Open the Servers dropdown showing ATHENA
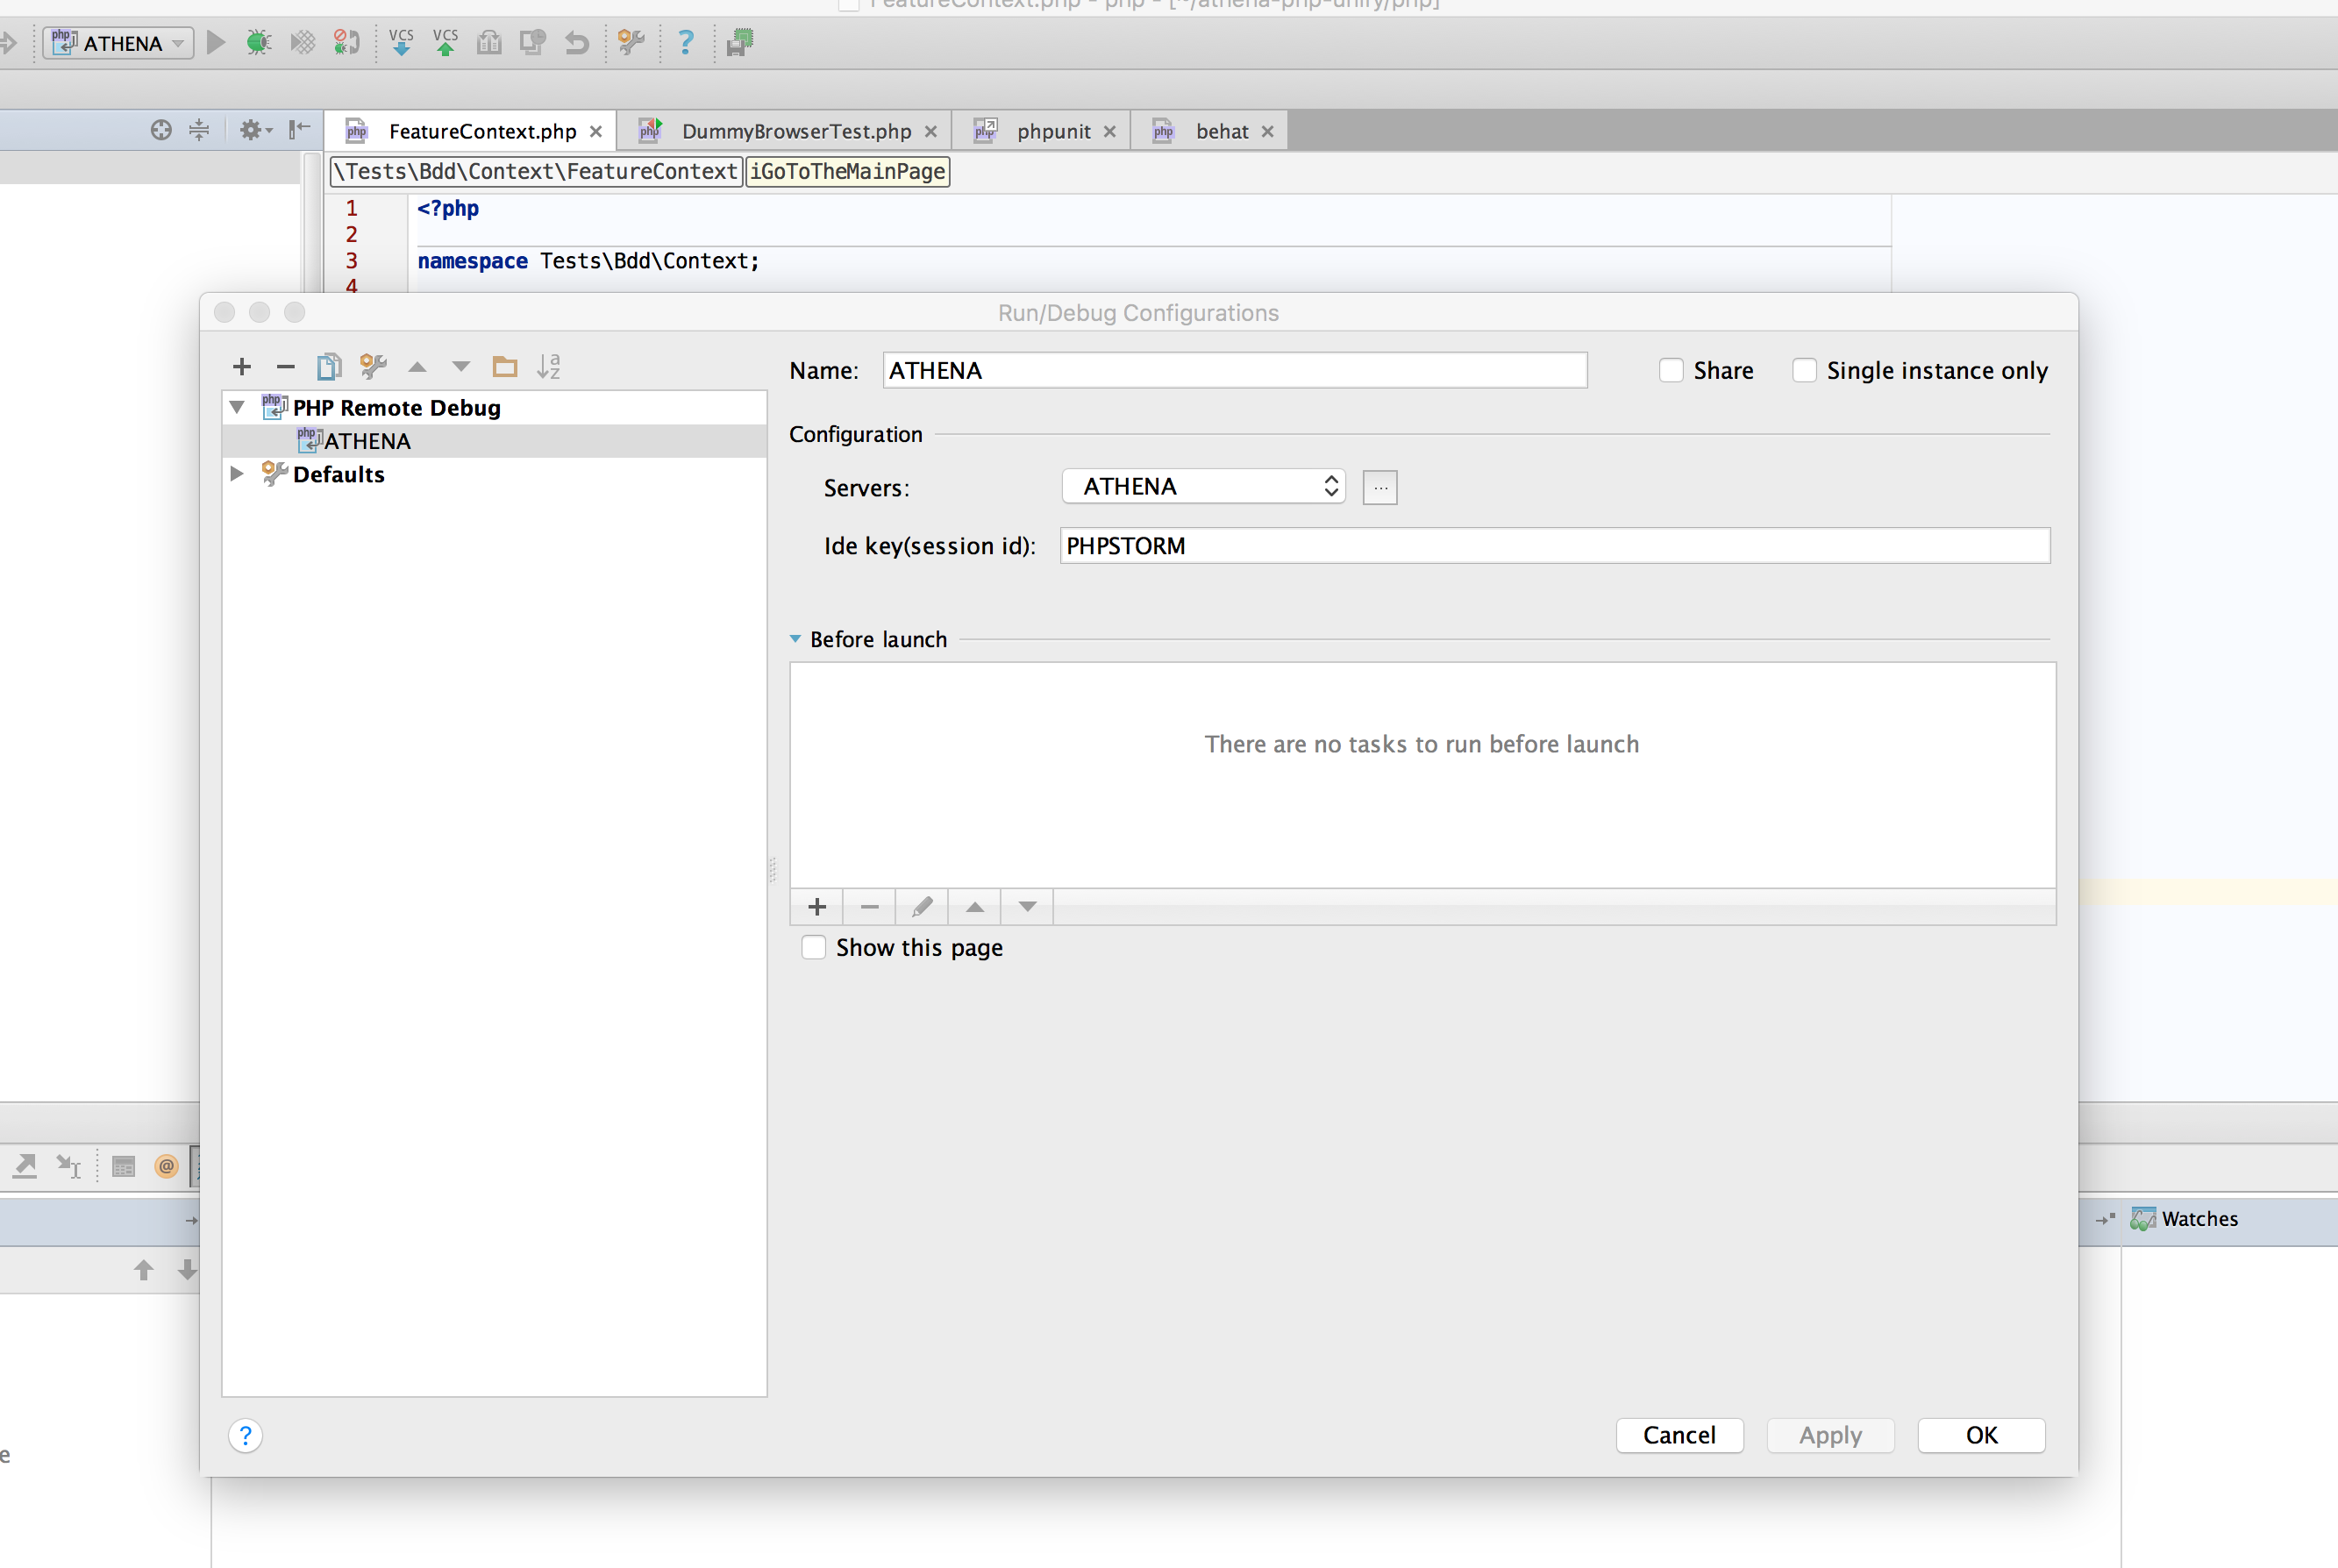Image resolution: width=2338 pixels, height=1568 pixels. tap(1204, 486)
